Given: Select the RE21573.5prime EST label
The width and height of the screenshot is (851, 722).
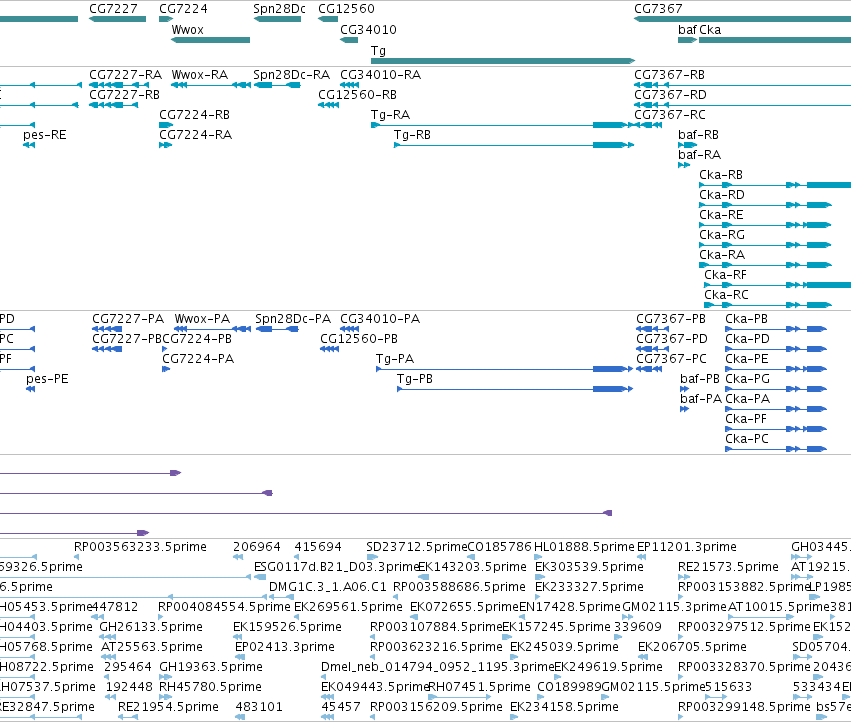Looking at the screenshot, I should tap(728, 567).
